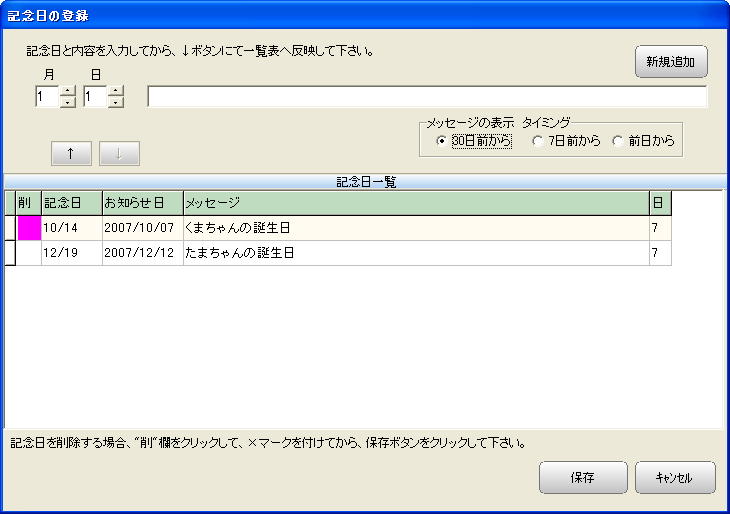Increase the month spinner value

tap(68, 91)
